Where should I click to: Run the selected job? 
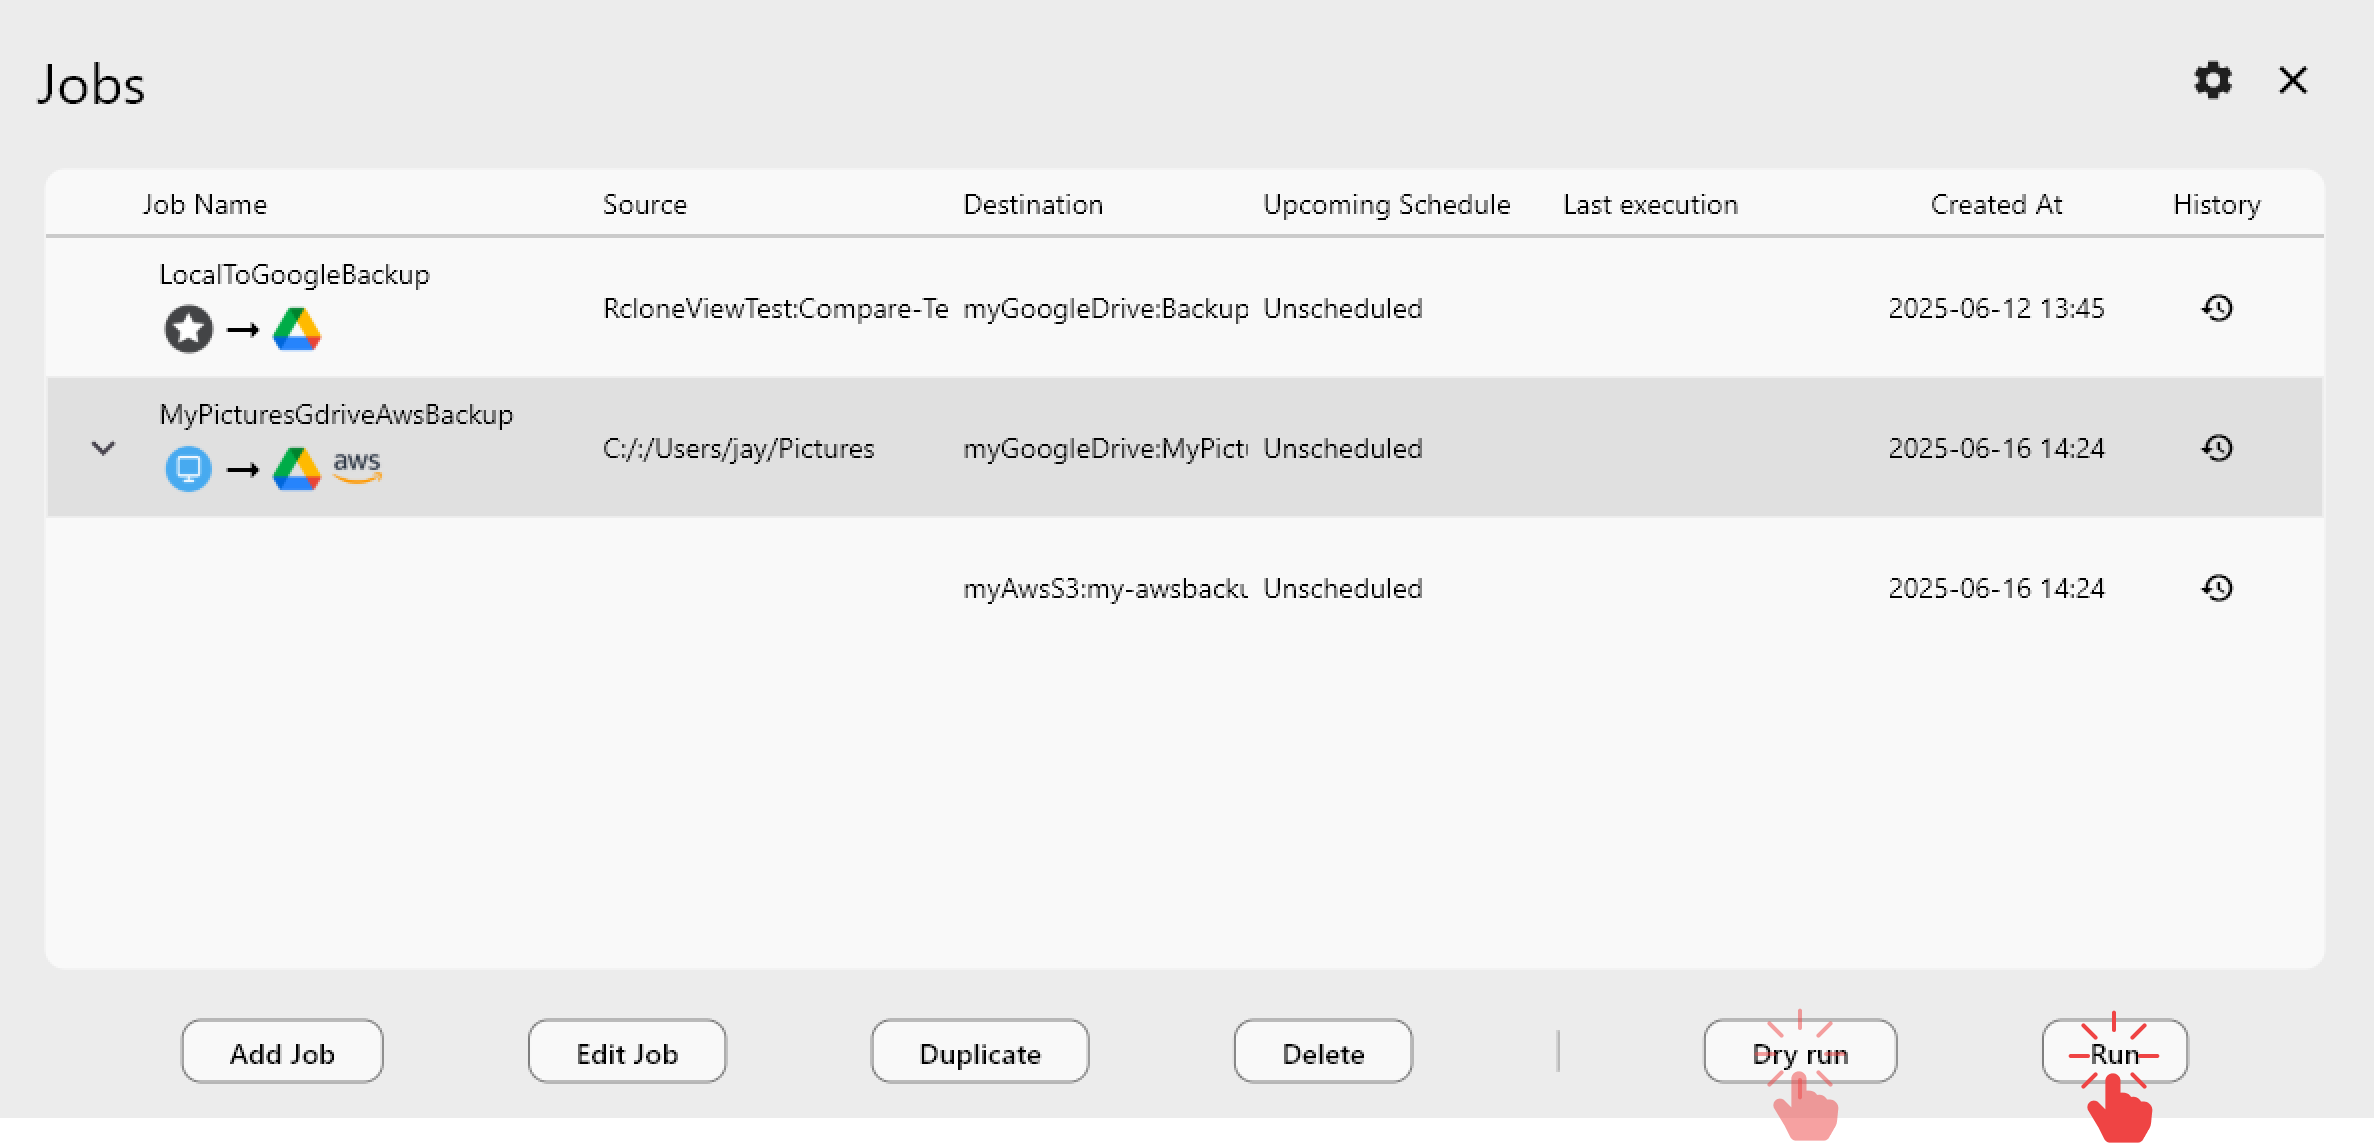pyautogui.click(x=2112, y=1051)
